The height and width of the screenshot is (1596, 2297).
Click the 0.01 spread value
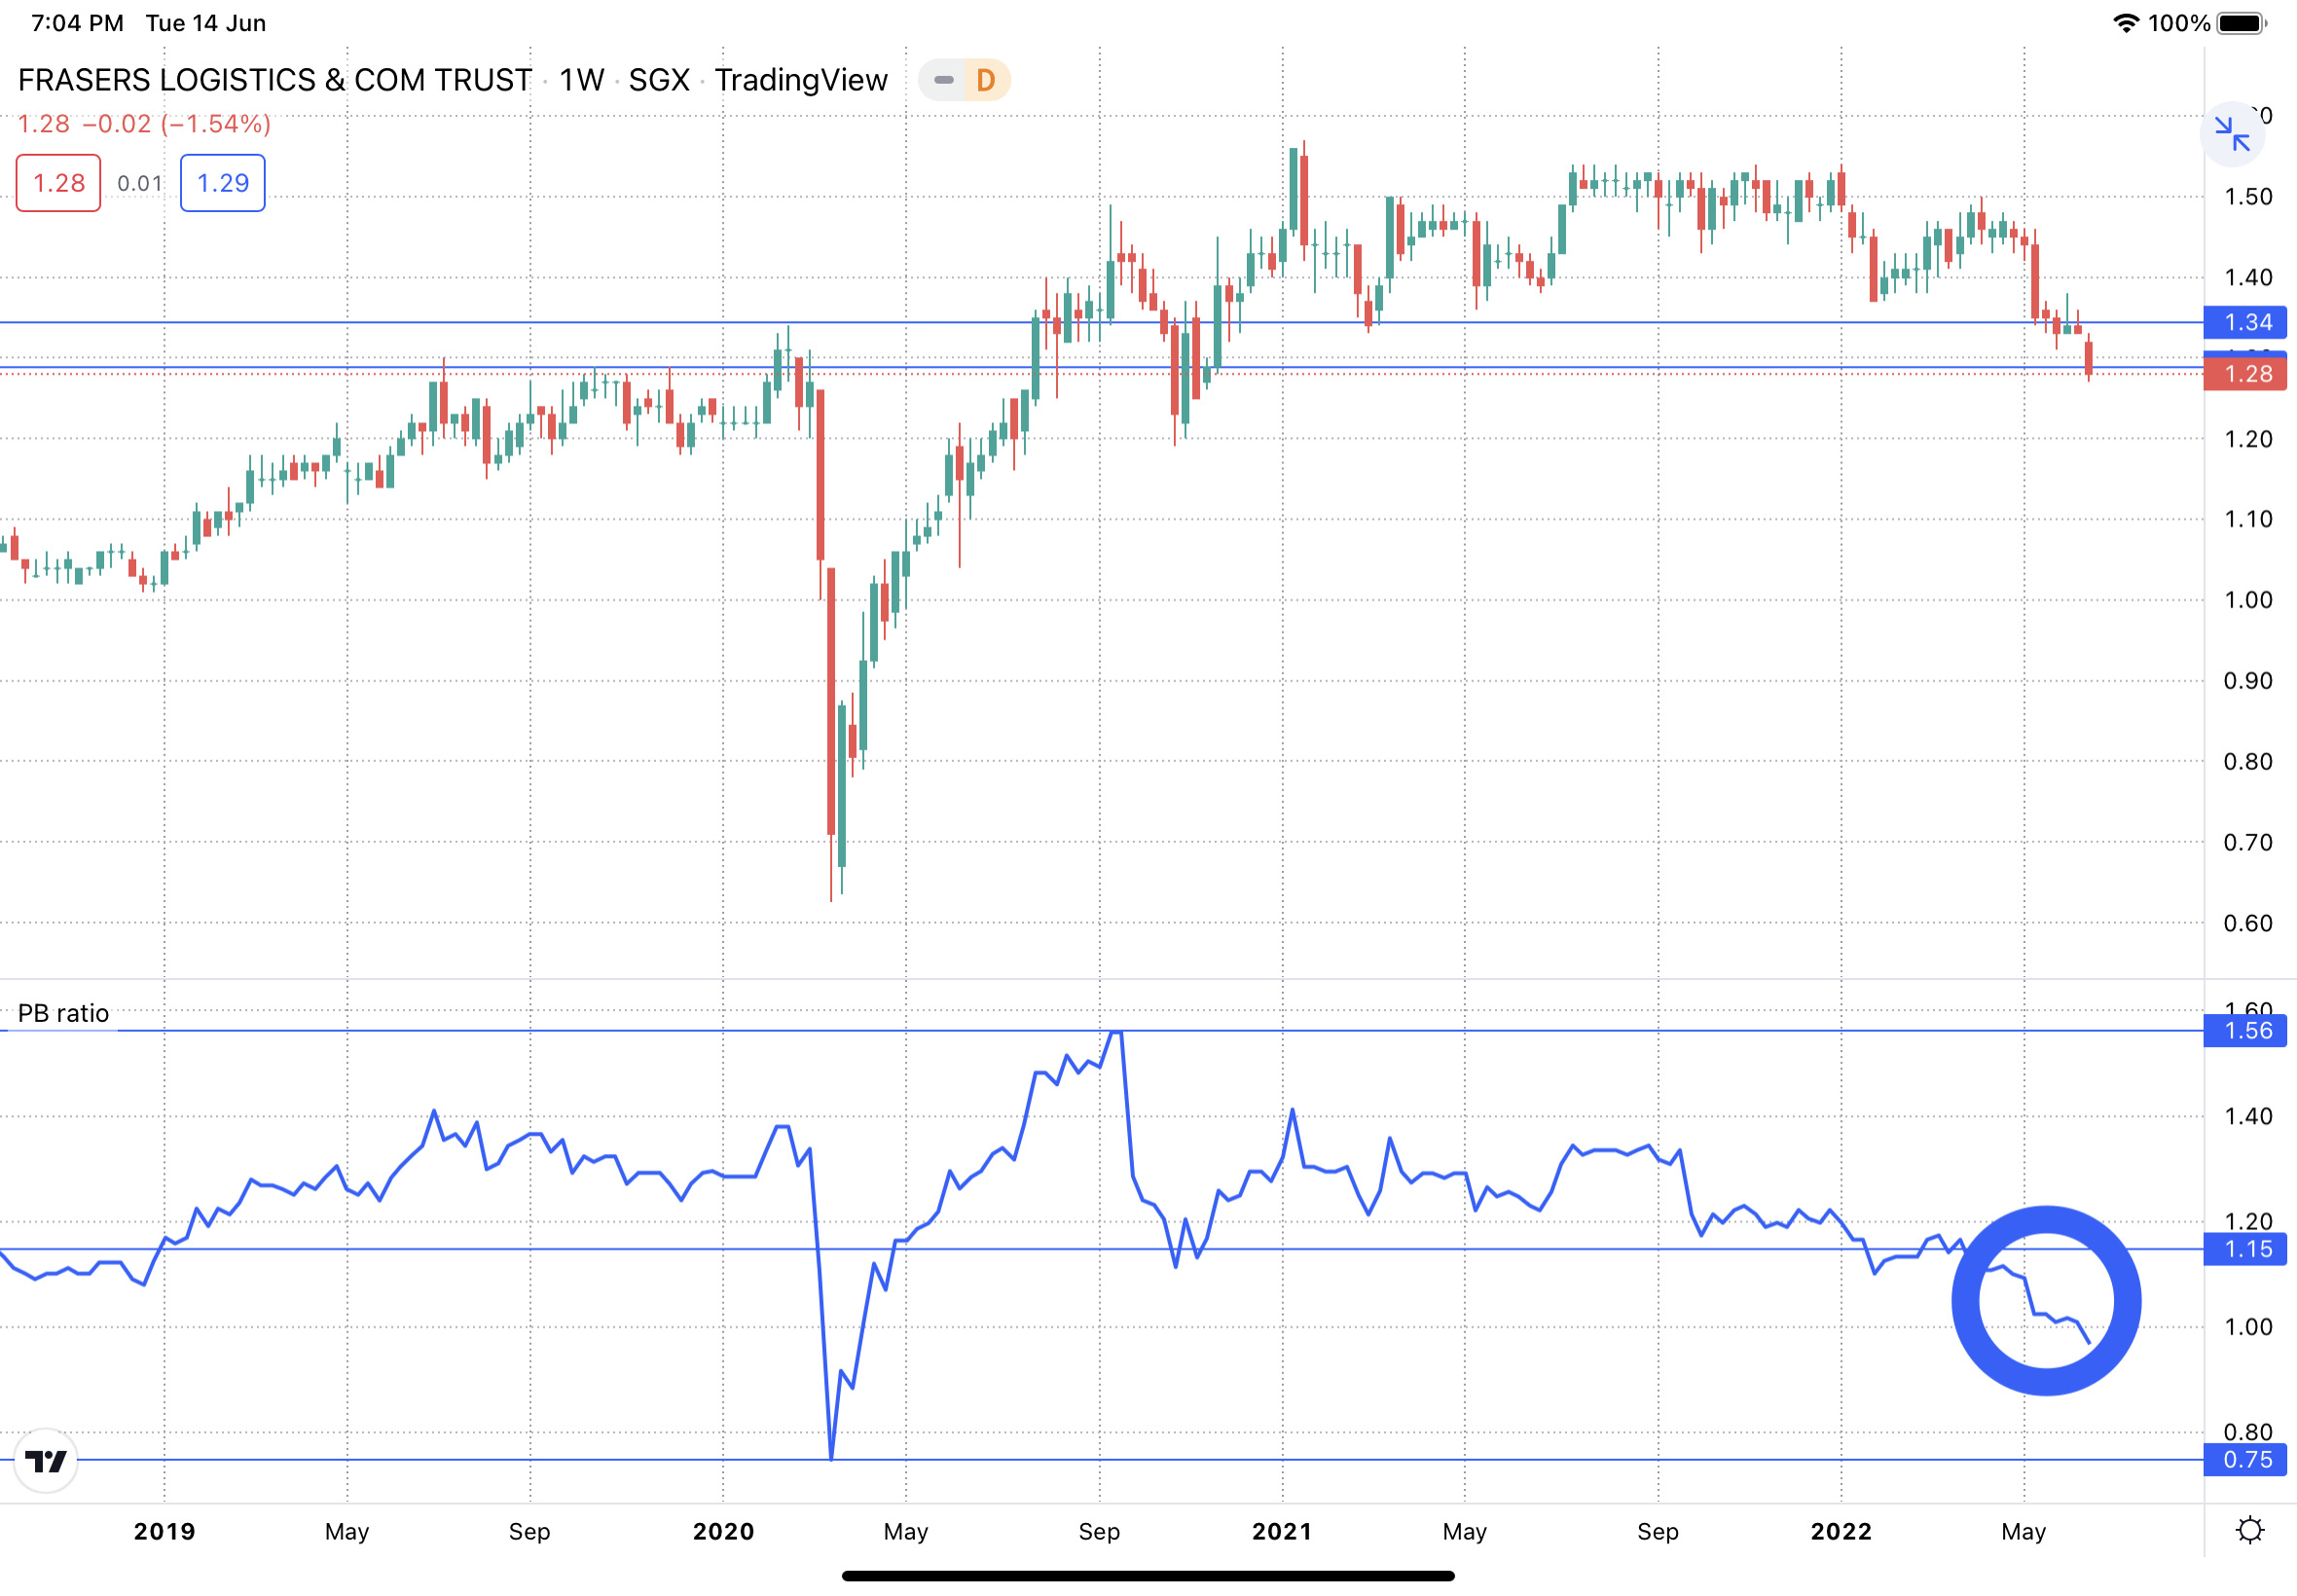[139, 183]
